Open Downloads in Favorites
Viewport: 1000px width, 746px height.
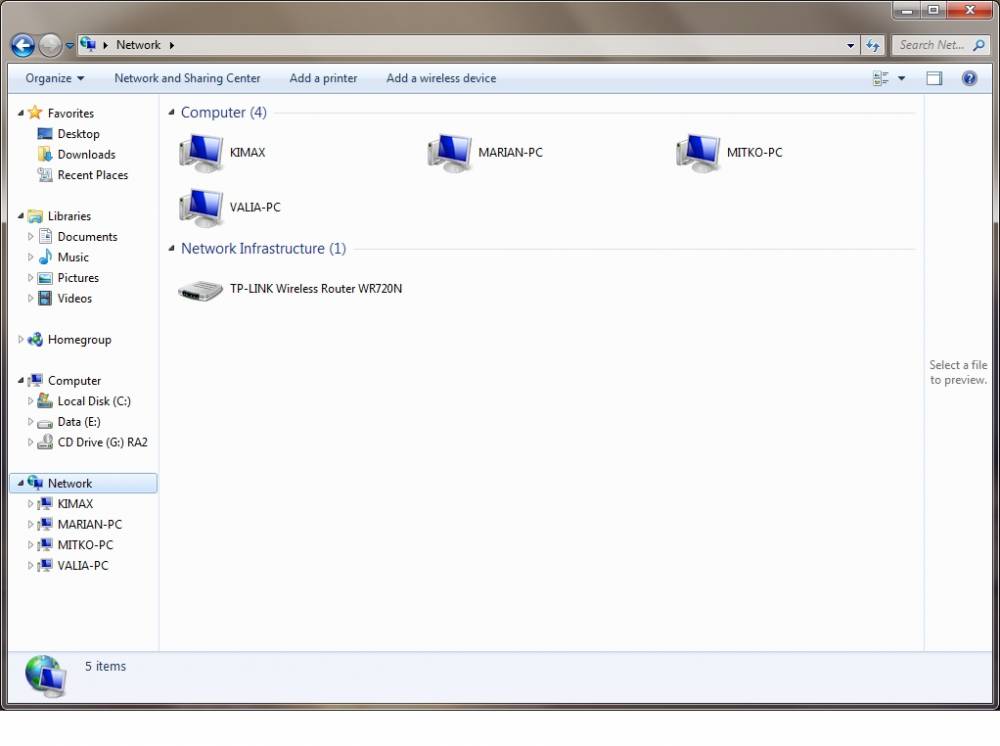[86, 154]
